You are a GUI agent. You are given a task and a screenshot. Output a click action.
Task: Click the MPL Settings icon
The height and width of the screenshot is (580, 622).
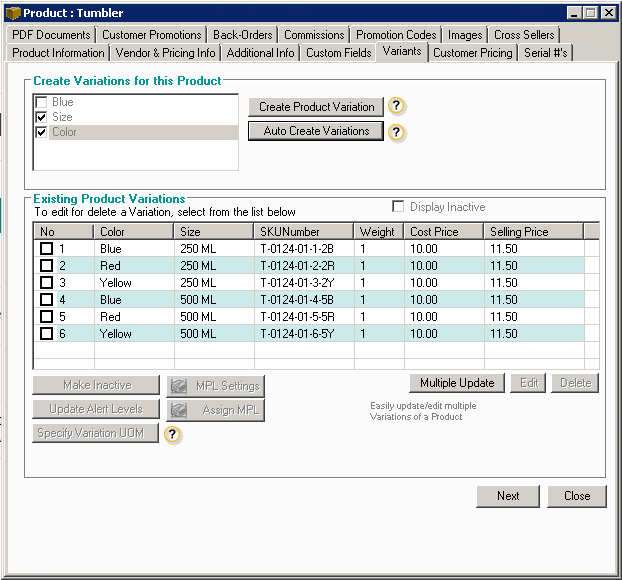click(x=179, y=386)
